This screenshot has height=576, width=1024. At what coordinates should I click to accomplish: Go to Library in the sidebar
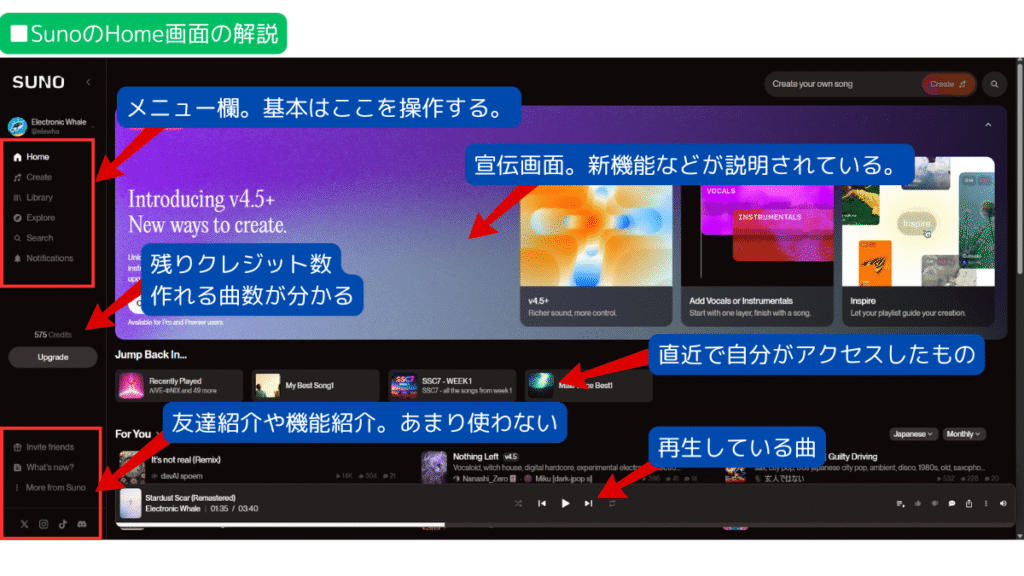[x=33, y=198]
